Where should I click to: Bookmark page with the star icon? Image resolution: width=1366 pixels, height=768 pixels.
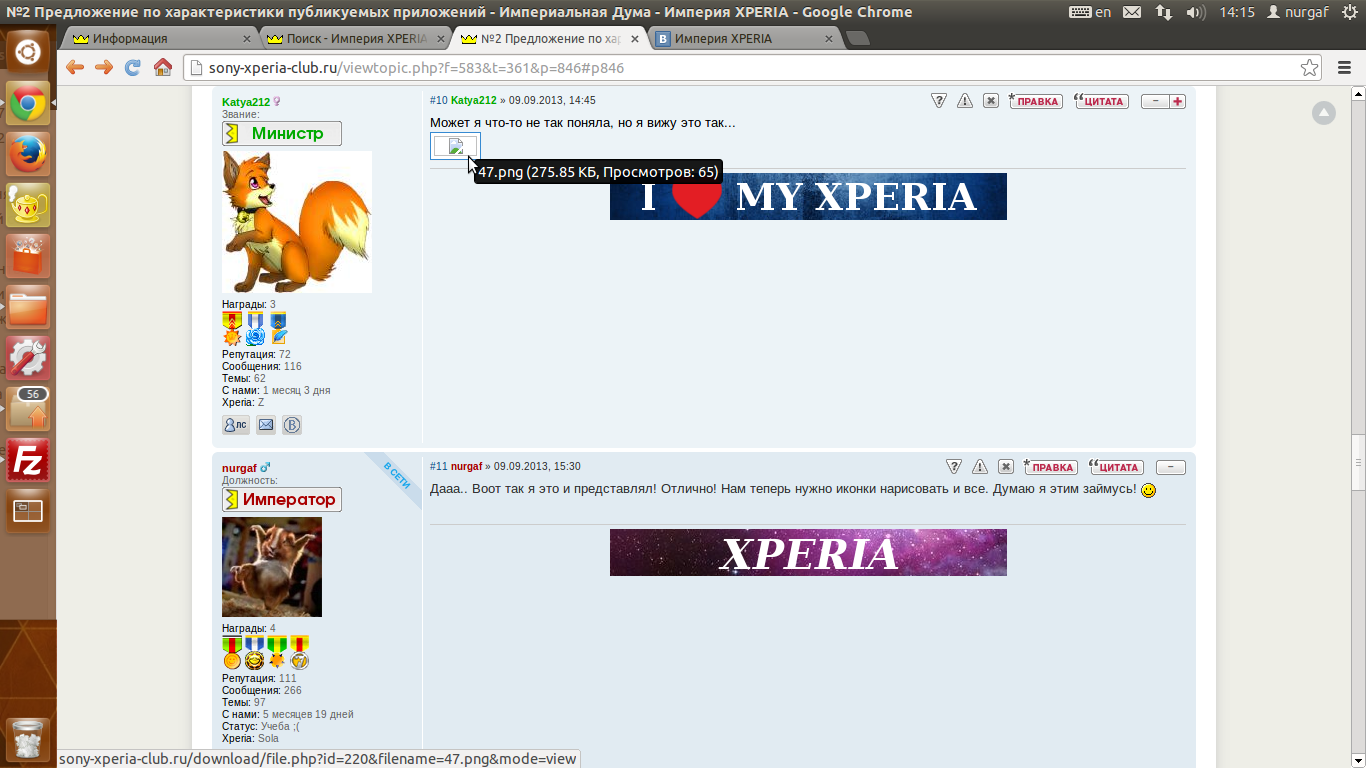1309,68
